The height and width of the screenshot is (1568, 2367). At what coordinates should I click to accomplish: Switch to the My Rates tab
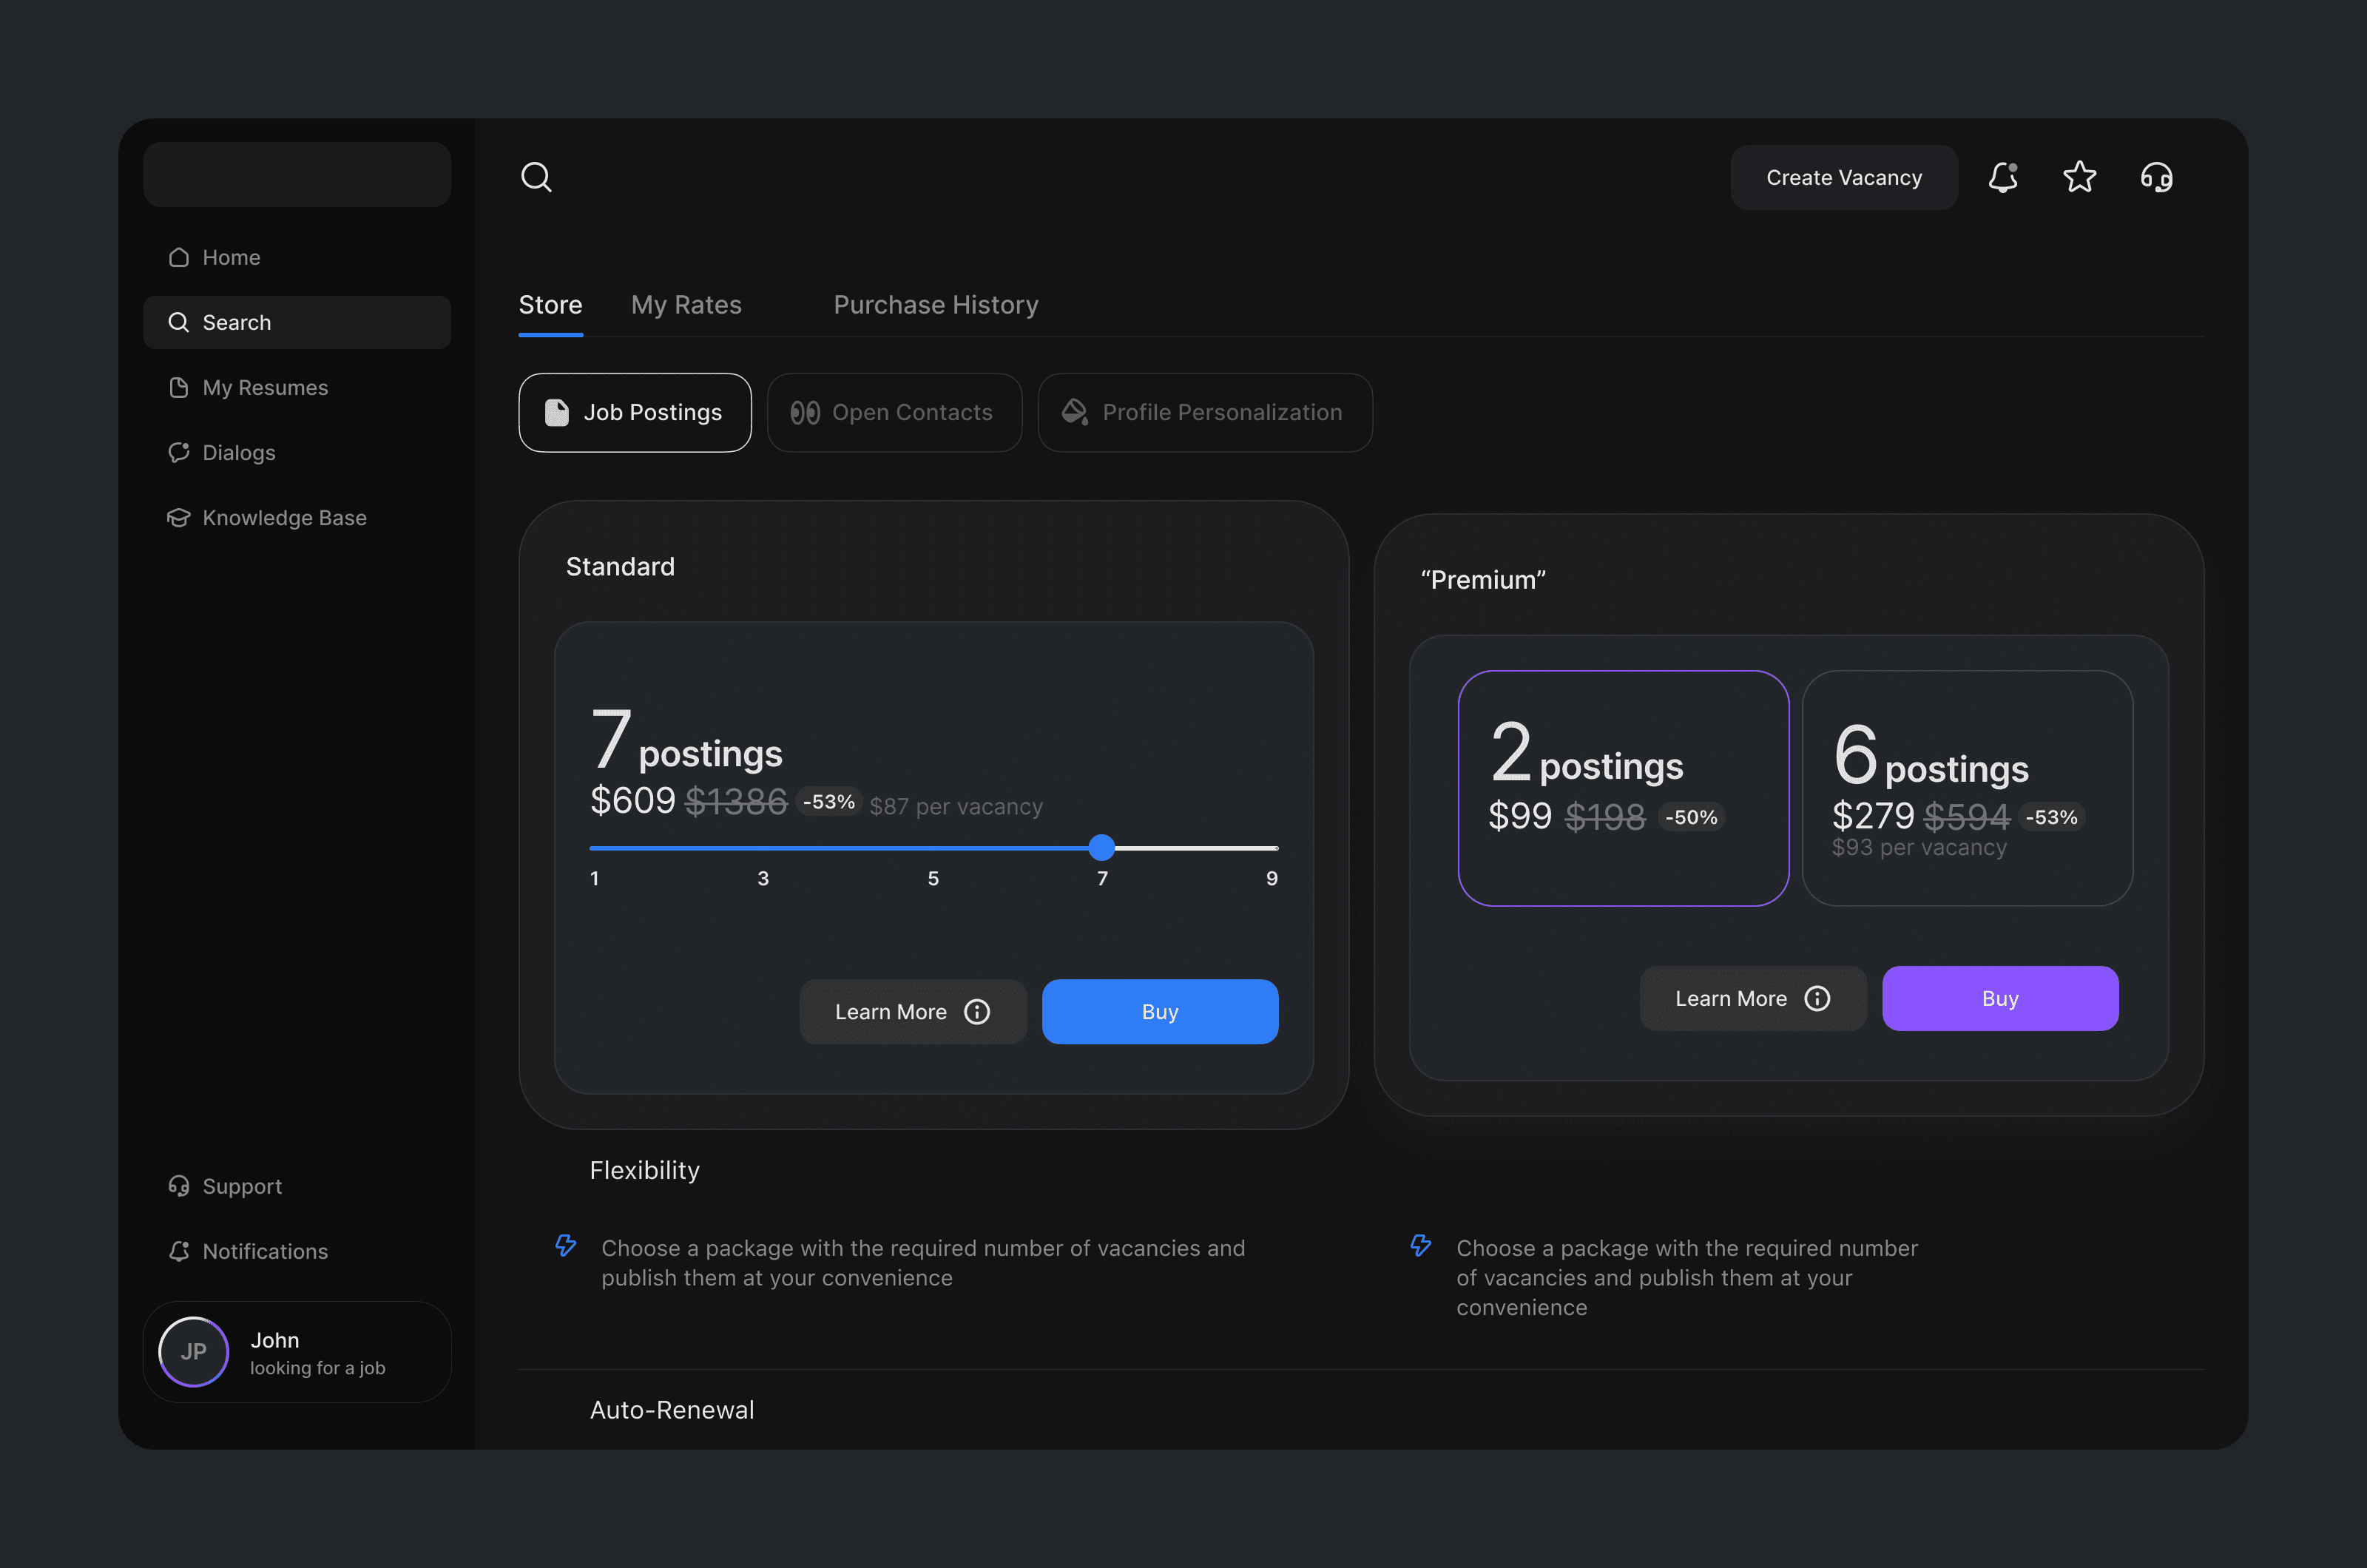click(x=686, y=305)
